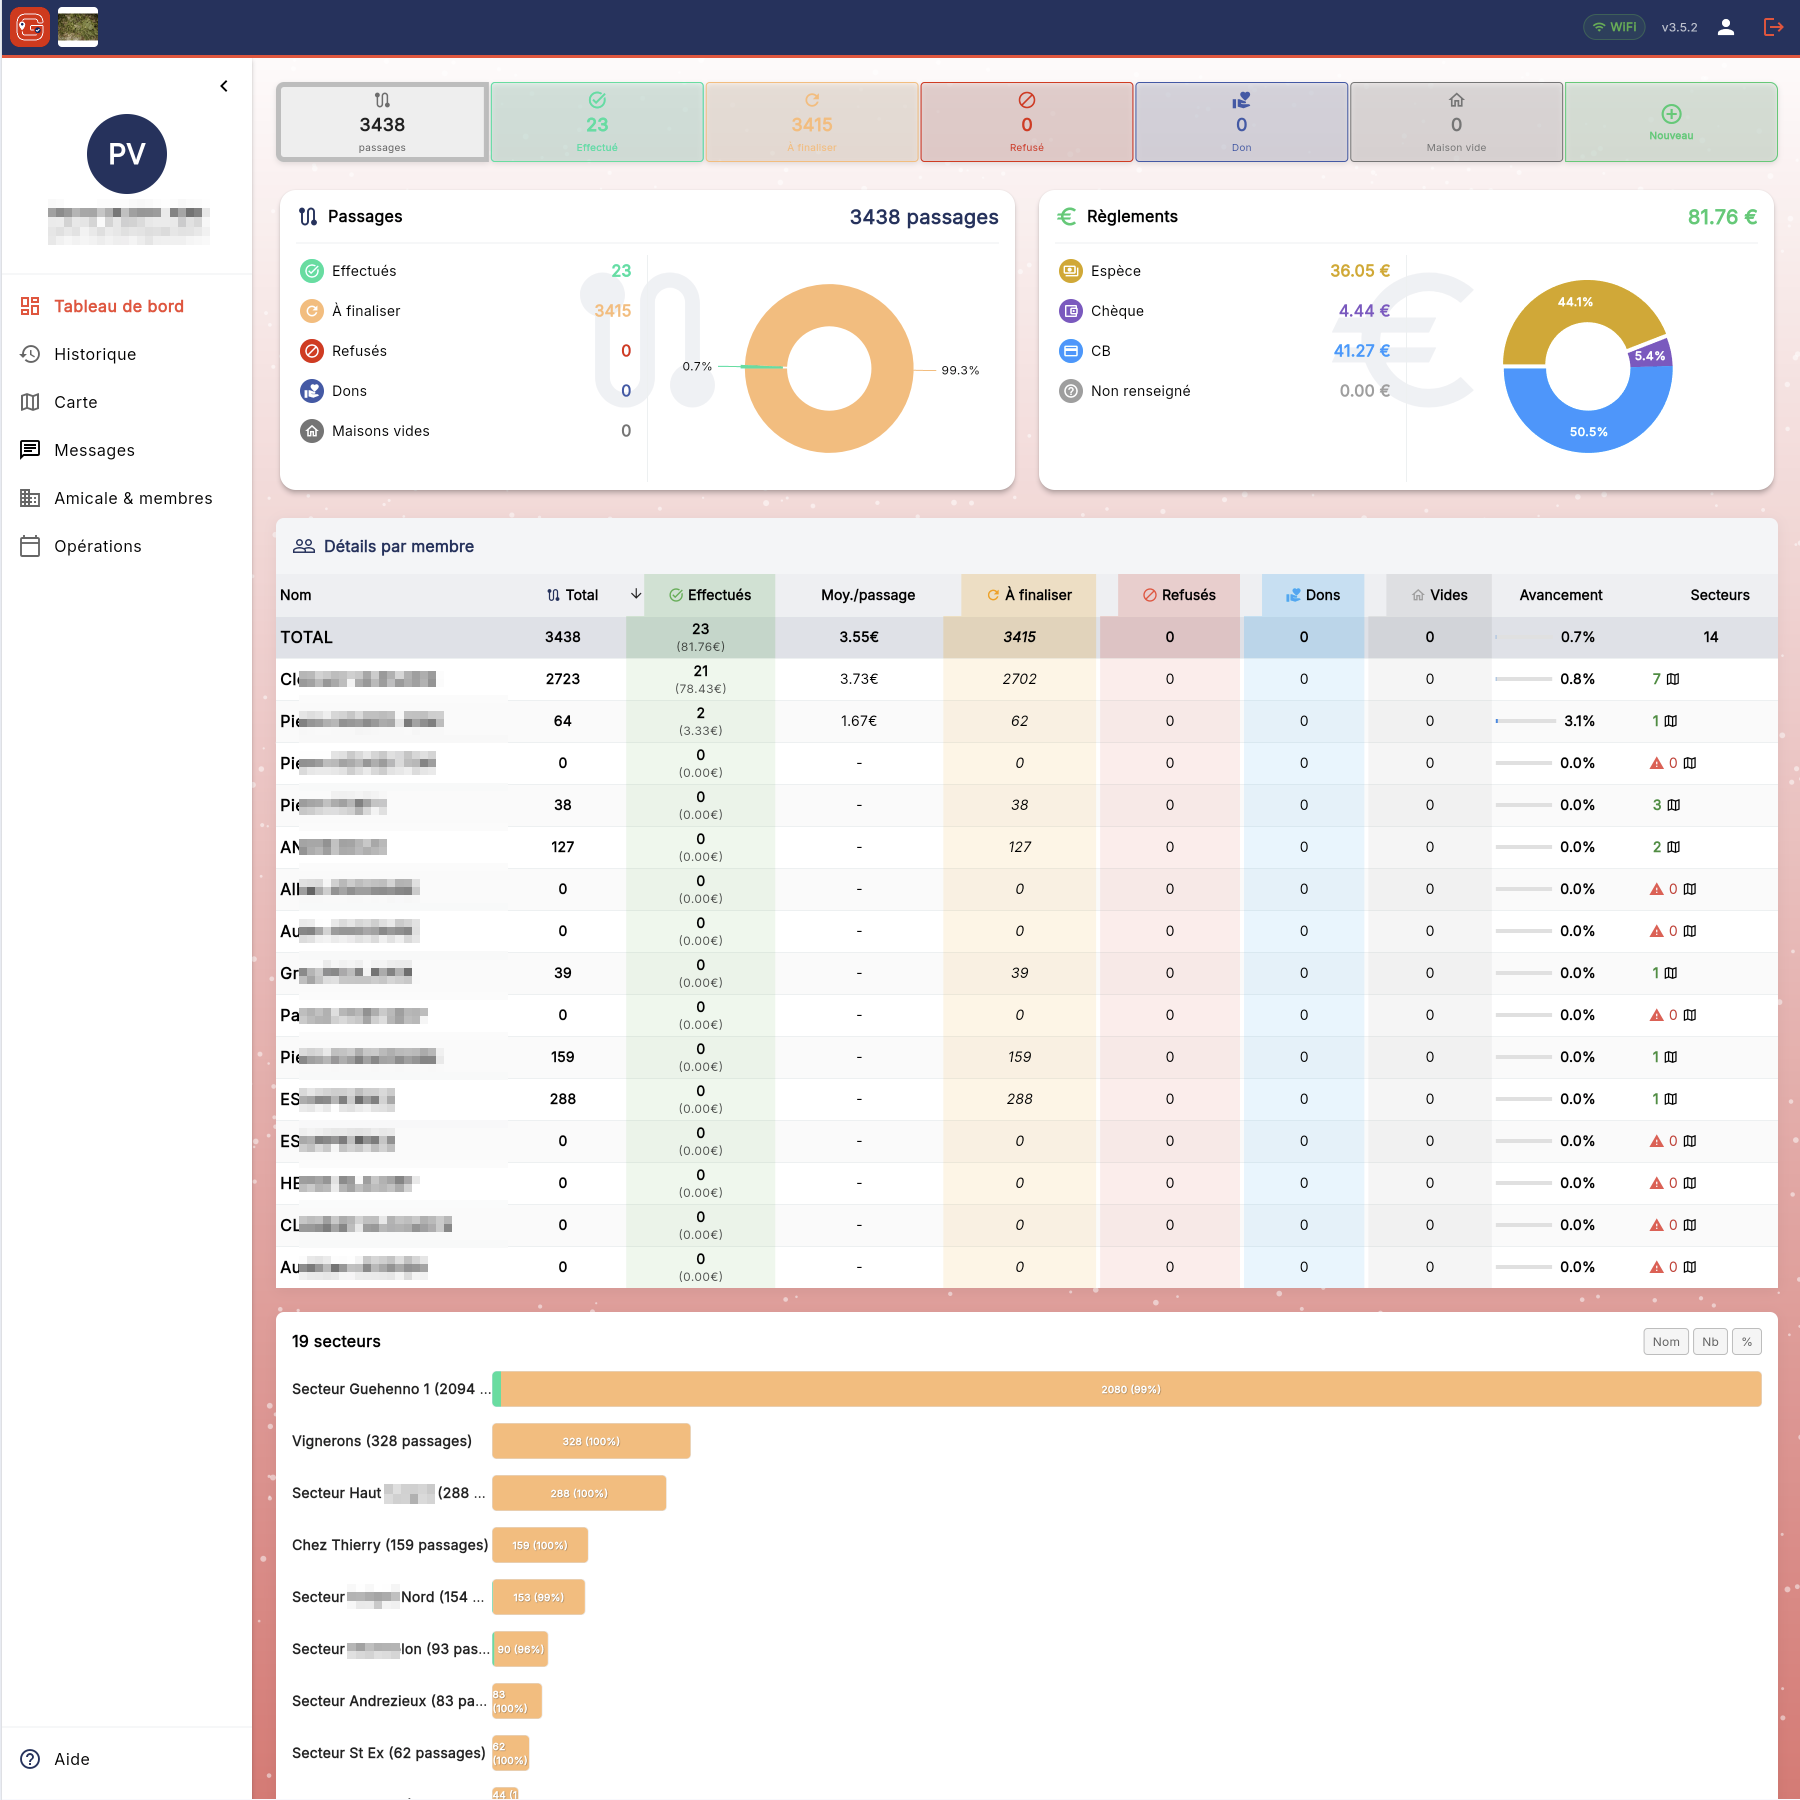
Task: Go to Amicale & membres page
Action: (133, 498)
